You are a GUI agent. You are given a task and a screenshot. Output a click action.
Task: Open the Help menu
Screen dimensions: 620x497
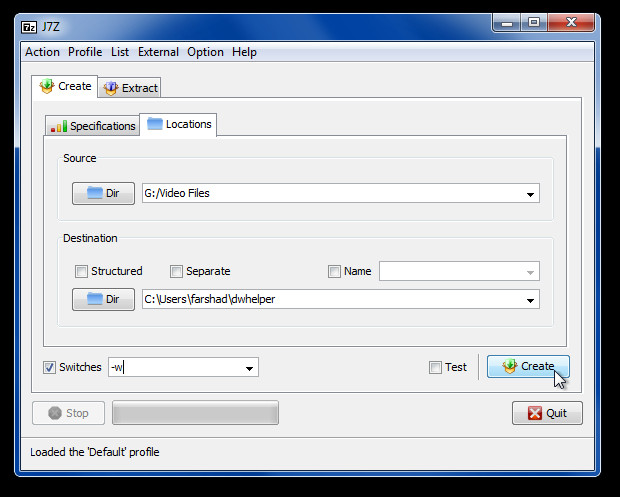click(244, 52)
